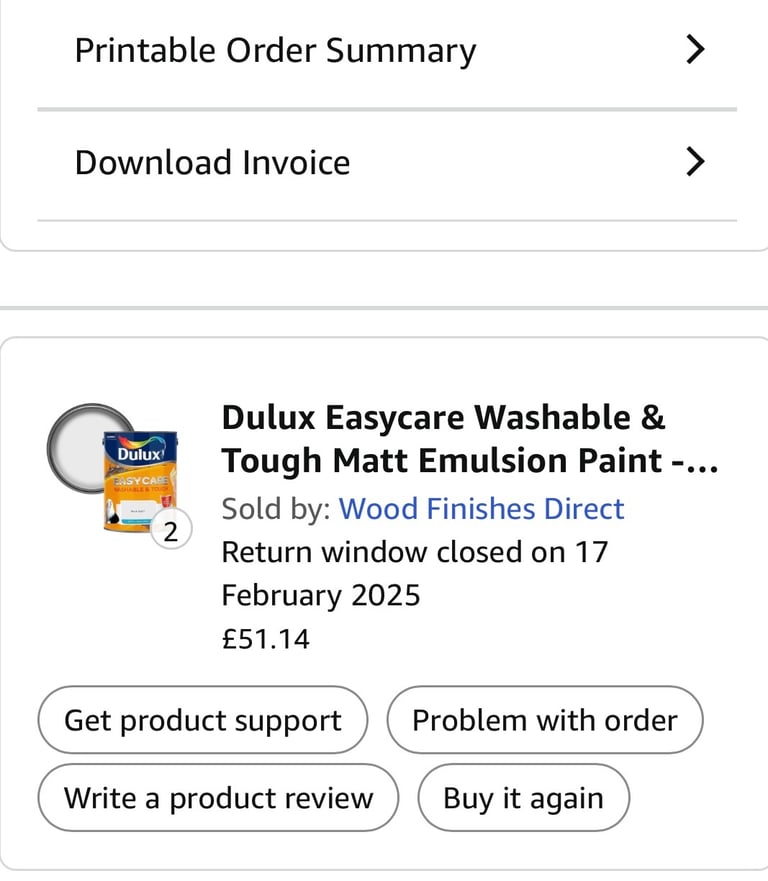Click chevron arrow beside Download Invoice

coord(696,162)
